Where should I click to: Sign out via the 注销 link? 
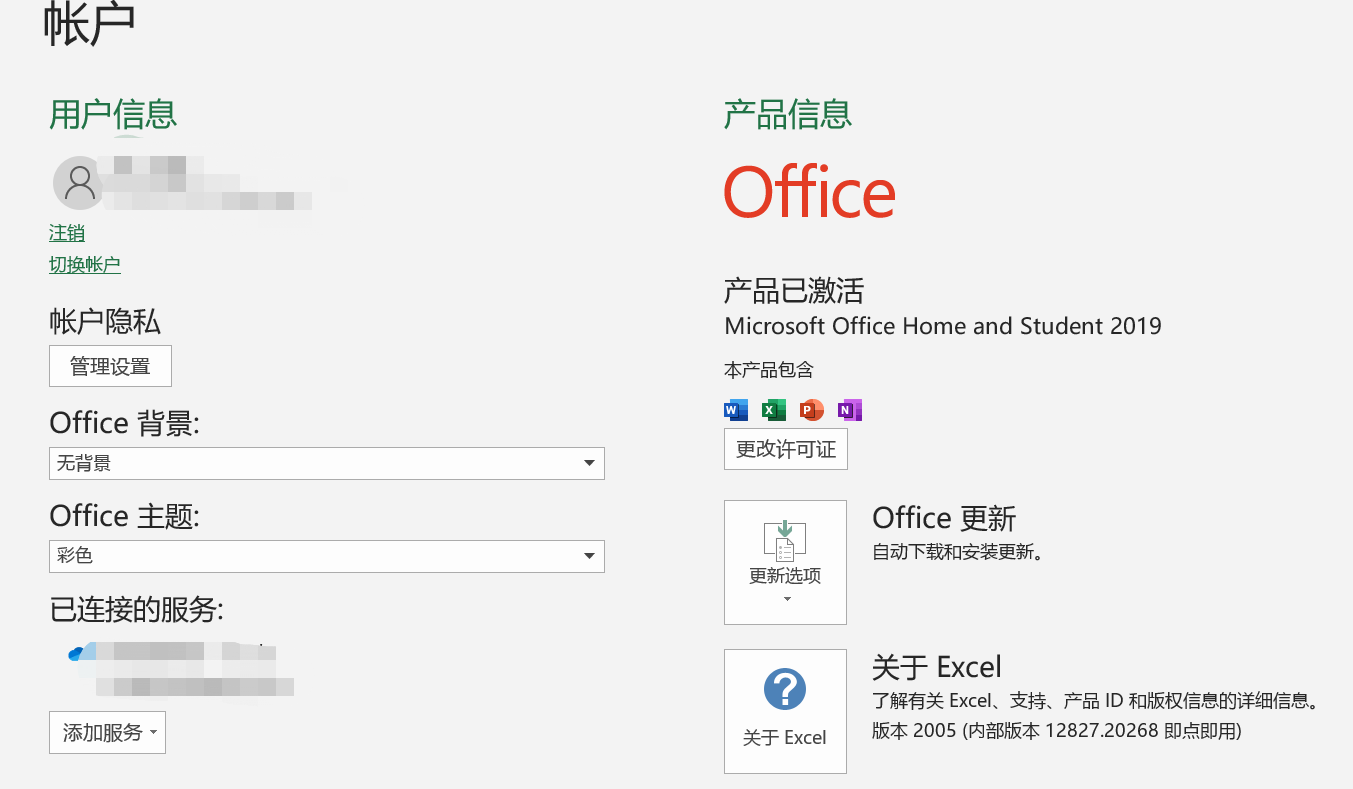pyautogui.click(x=67, y=233)
